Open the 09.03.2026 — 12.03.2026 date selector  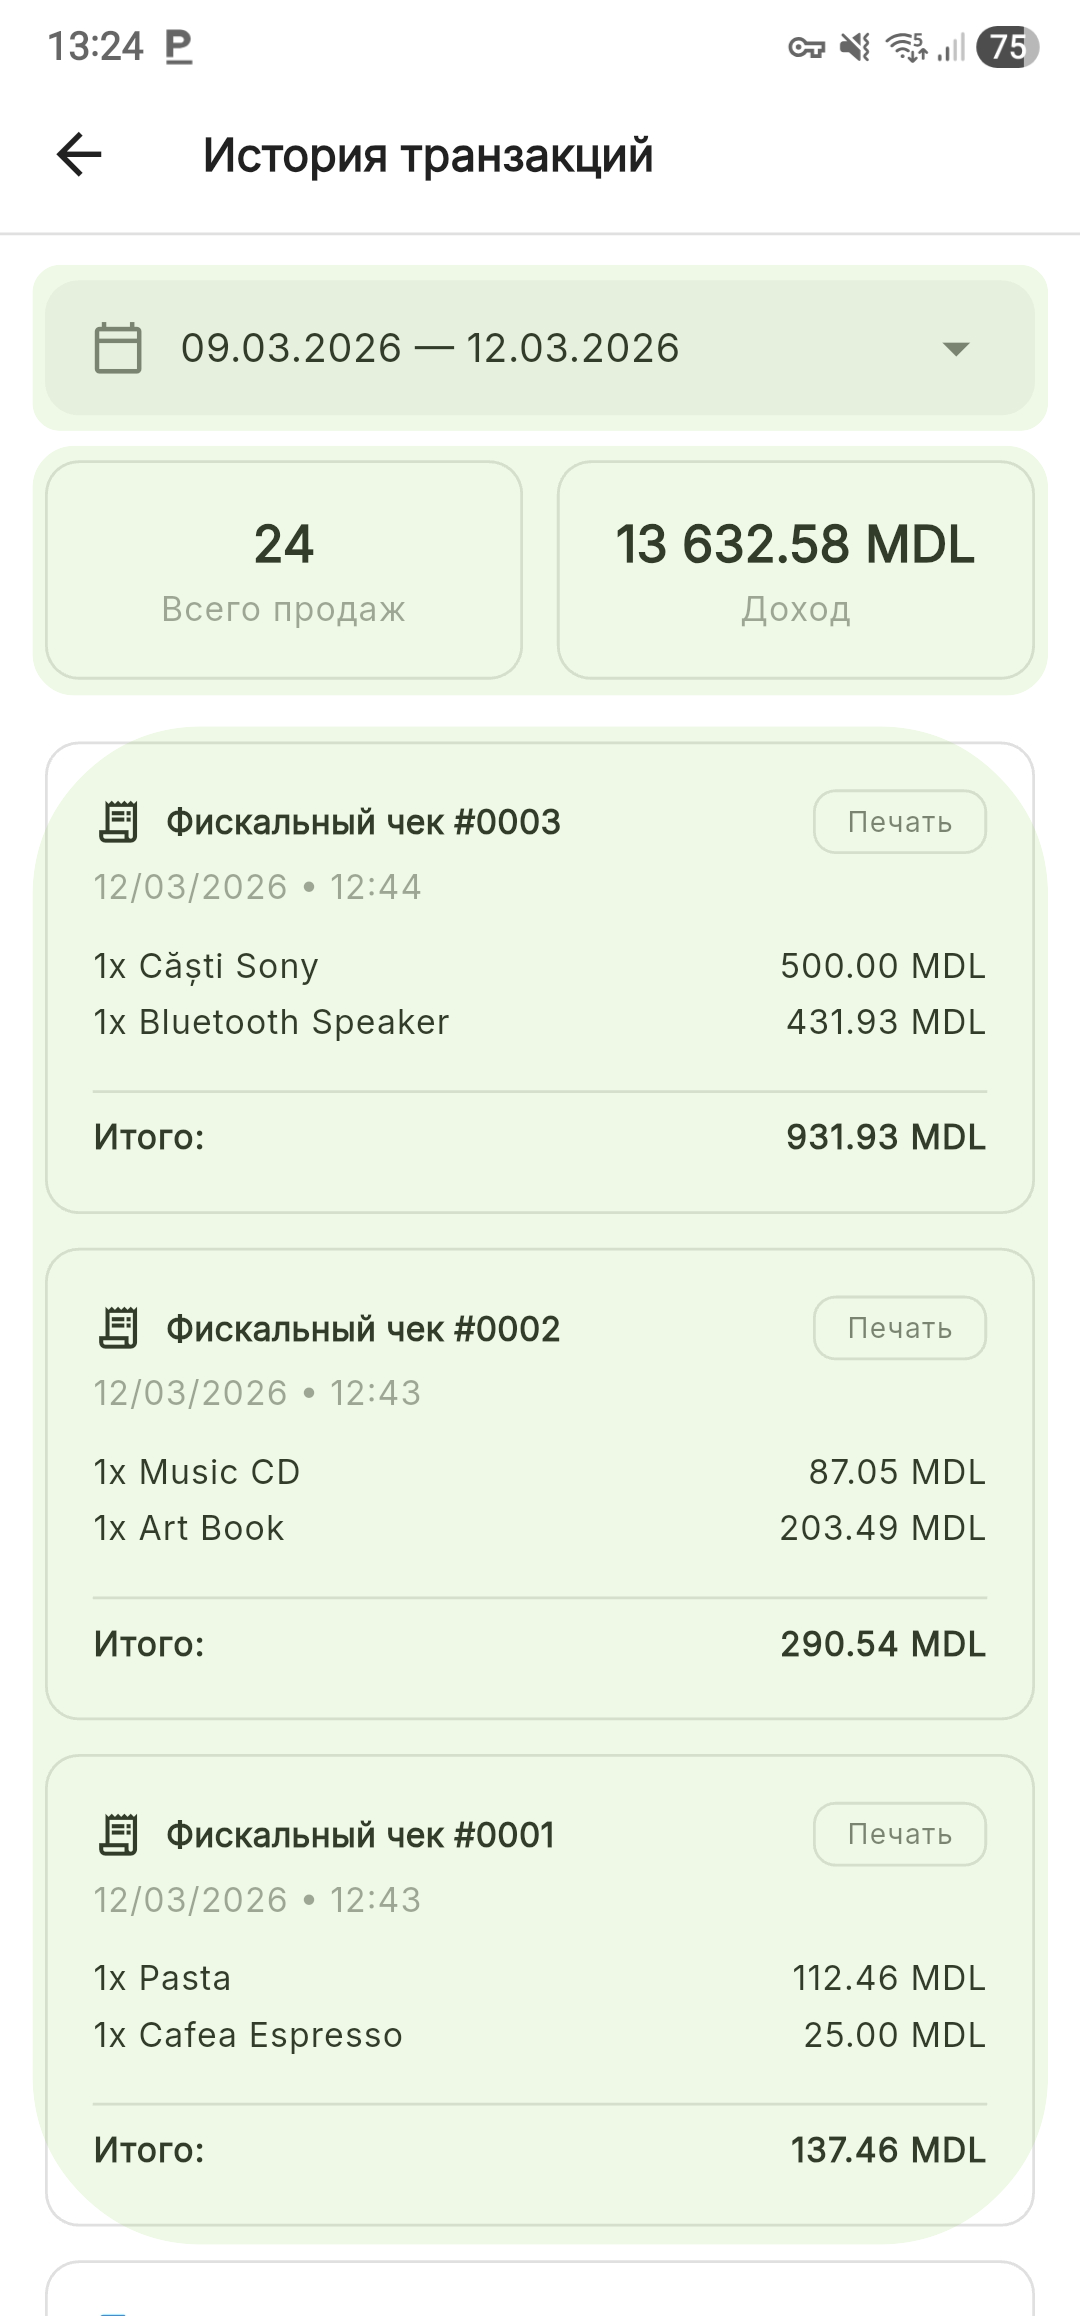click(x=430, y=348)
